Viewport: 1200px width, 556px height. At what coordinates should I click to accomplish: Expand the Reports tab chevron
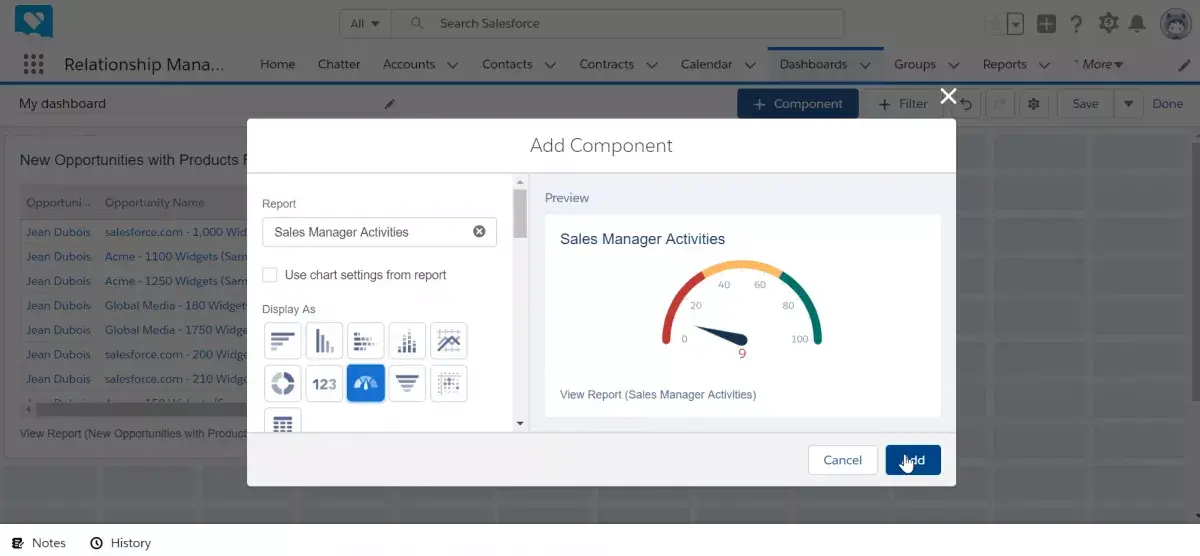[1044, 65]
